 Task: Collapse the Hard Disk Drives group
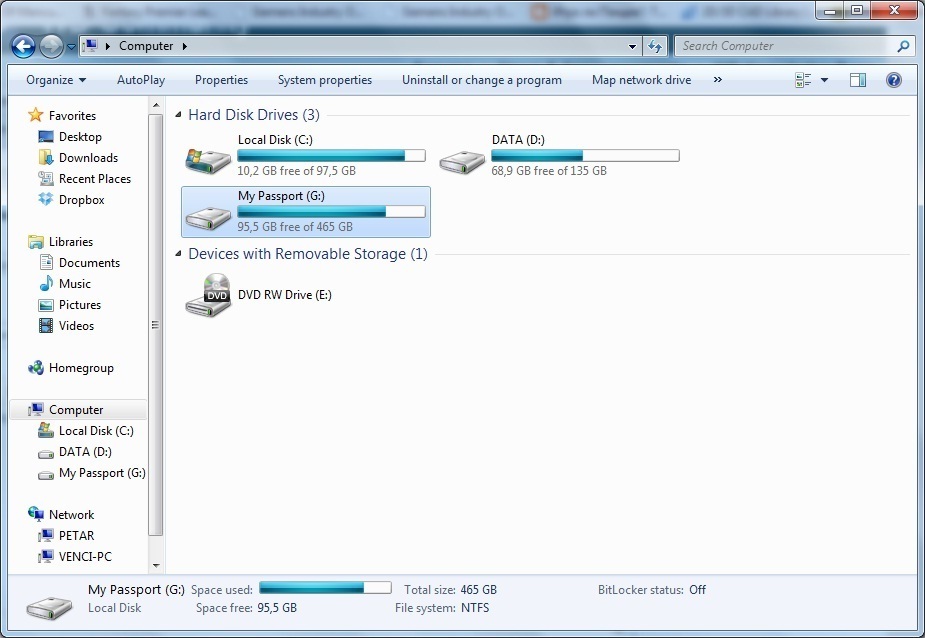pyautogui.click(x=178, y=114)
